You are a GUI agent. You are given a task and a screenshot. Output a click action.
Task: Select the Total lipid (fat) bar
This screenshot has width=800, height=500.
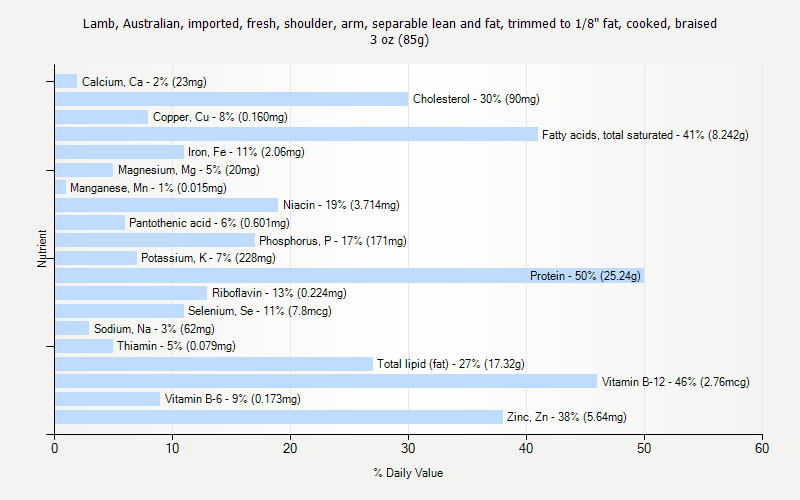213,364
